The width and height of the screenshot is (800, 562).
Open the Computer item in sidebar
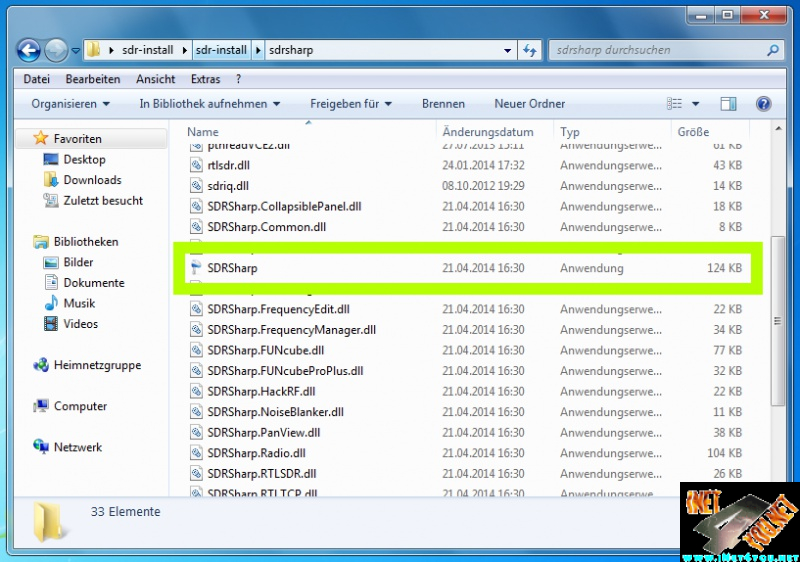click(80, 406)
